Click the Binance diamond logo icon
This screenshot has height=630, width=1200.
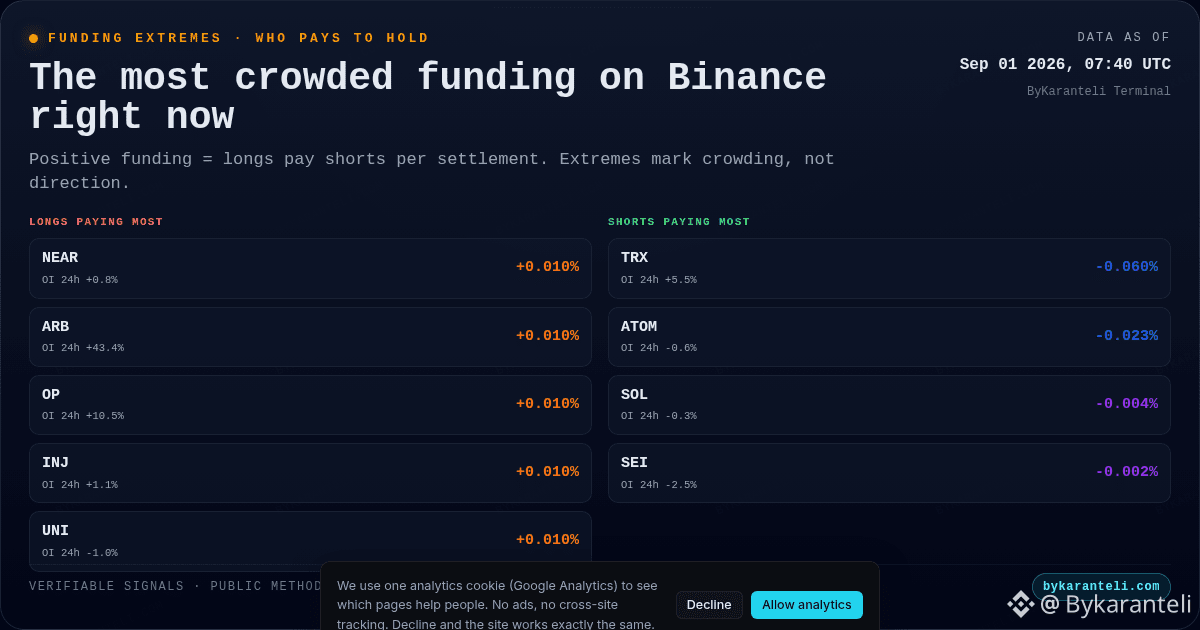click(1020, 604)
